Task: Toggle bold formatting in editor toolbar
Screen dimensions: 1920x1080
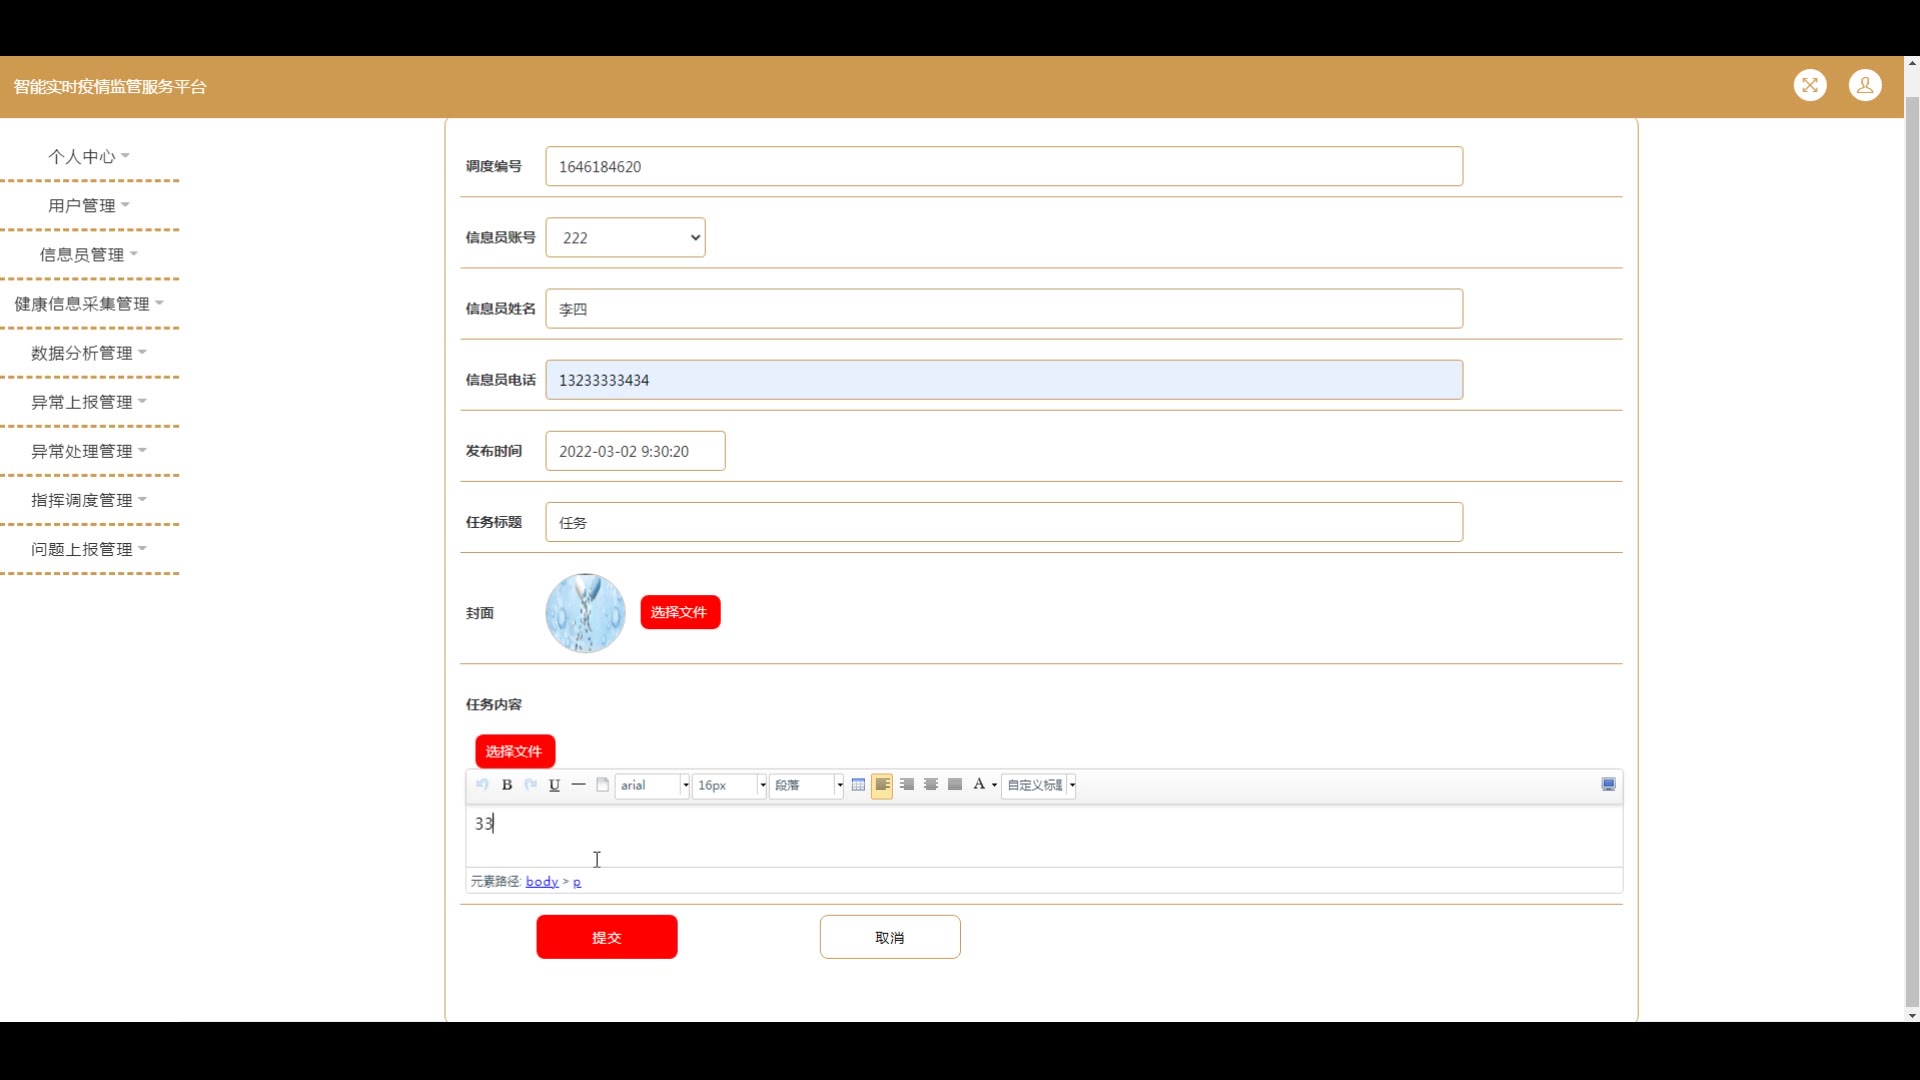Action: (507, 785)
